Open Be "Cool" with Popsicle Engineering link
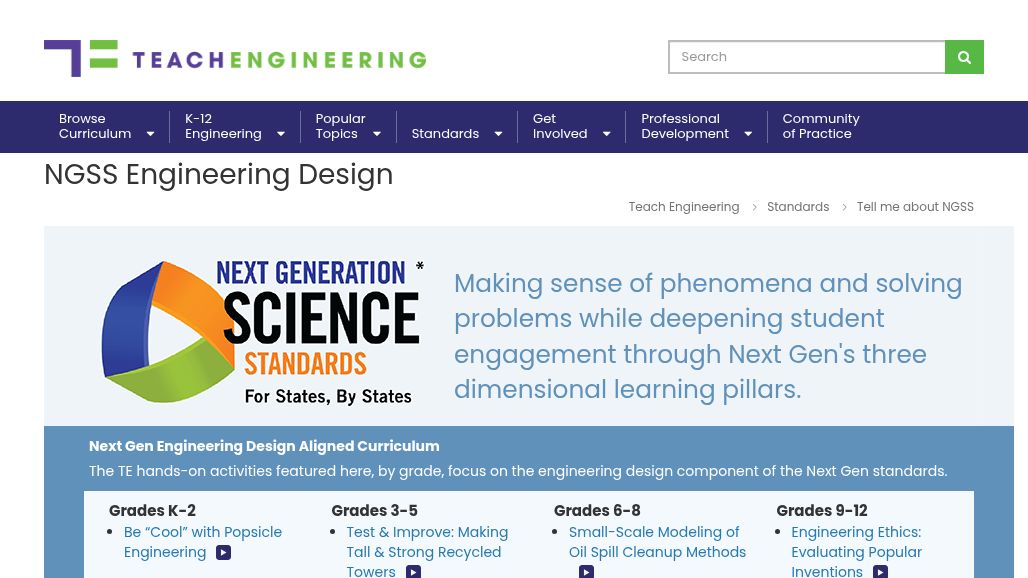Viewport: 1028px width, 578px height. (x=202, y=532)
